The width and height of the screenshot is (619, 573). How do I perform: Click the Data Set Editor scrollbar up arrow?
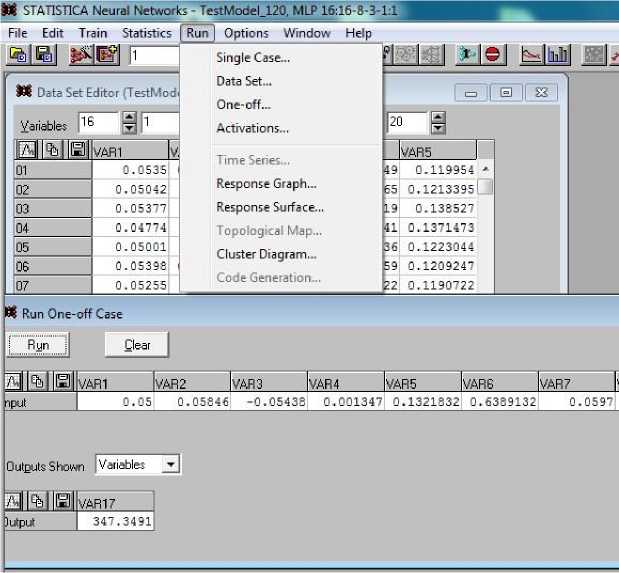[x=485, y=170]
